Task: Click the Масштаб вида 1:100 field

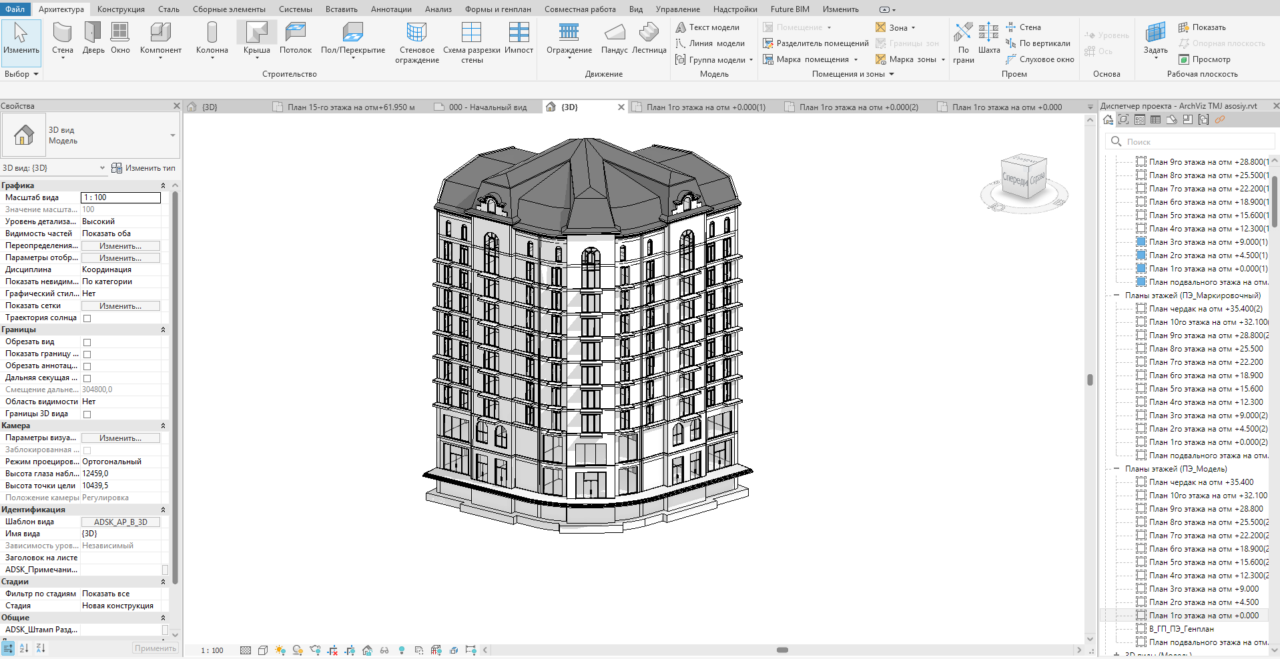Action: (120, 198)
